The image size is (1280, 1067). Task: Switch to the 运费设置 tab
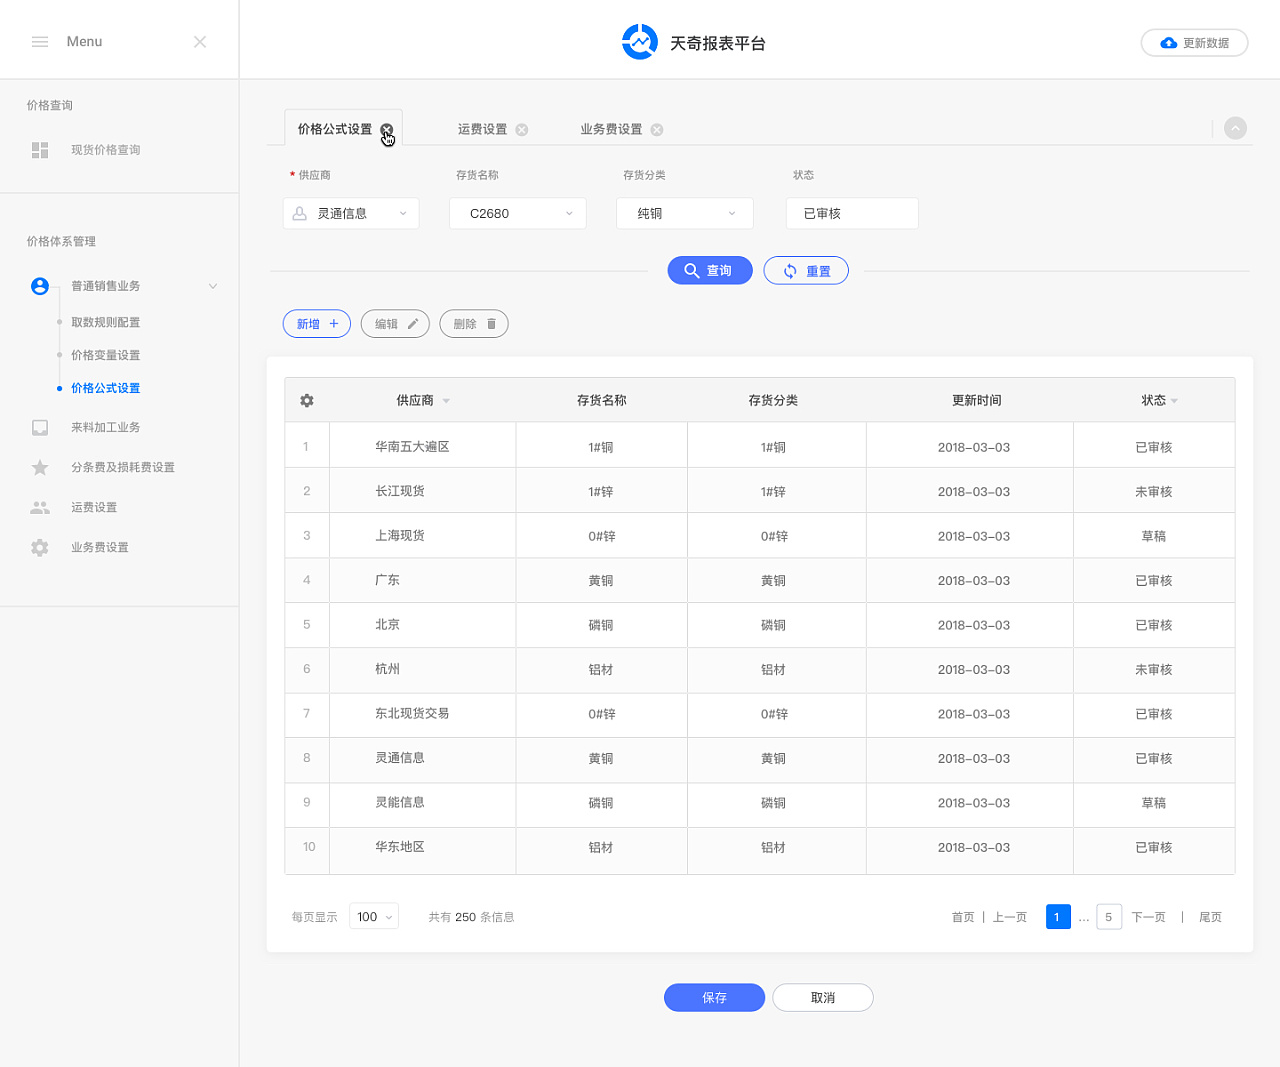(x=483, y=130)
